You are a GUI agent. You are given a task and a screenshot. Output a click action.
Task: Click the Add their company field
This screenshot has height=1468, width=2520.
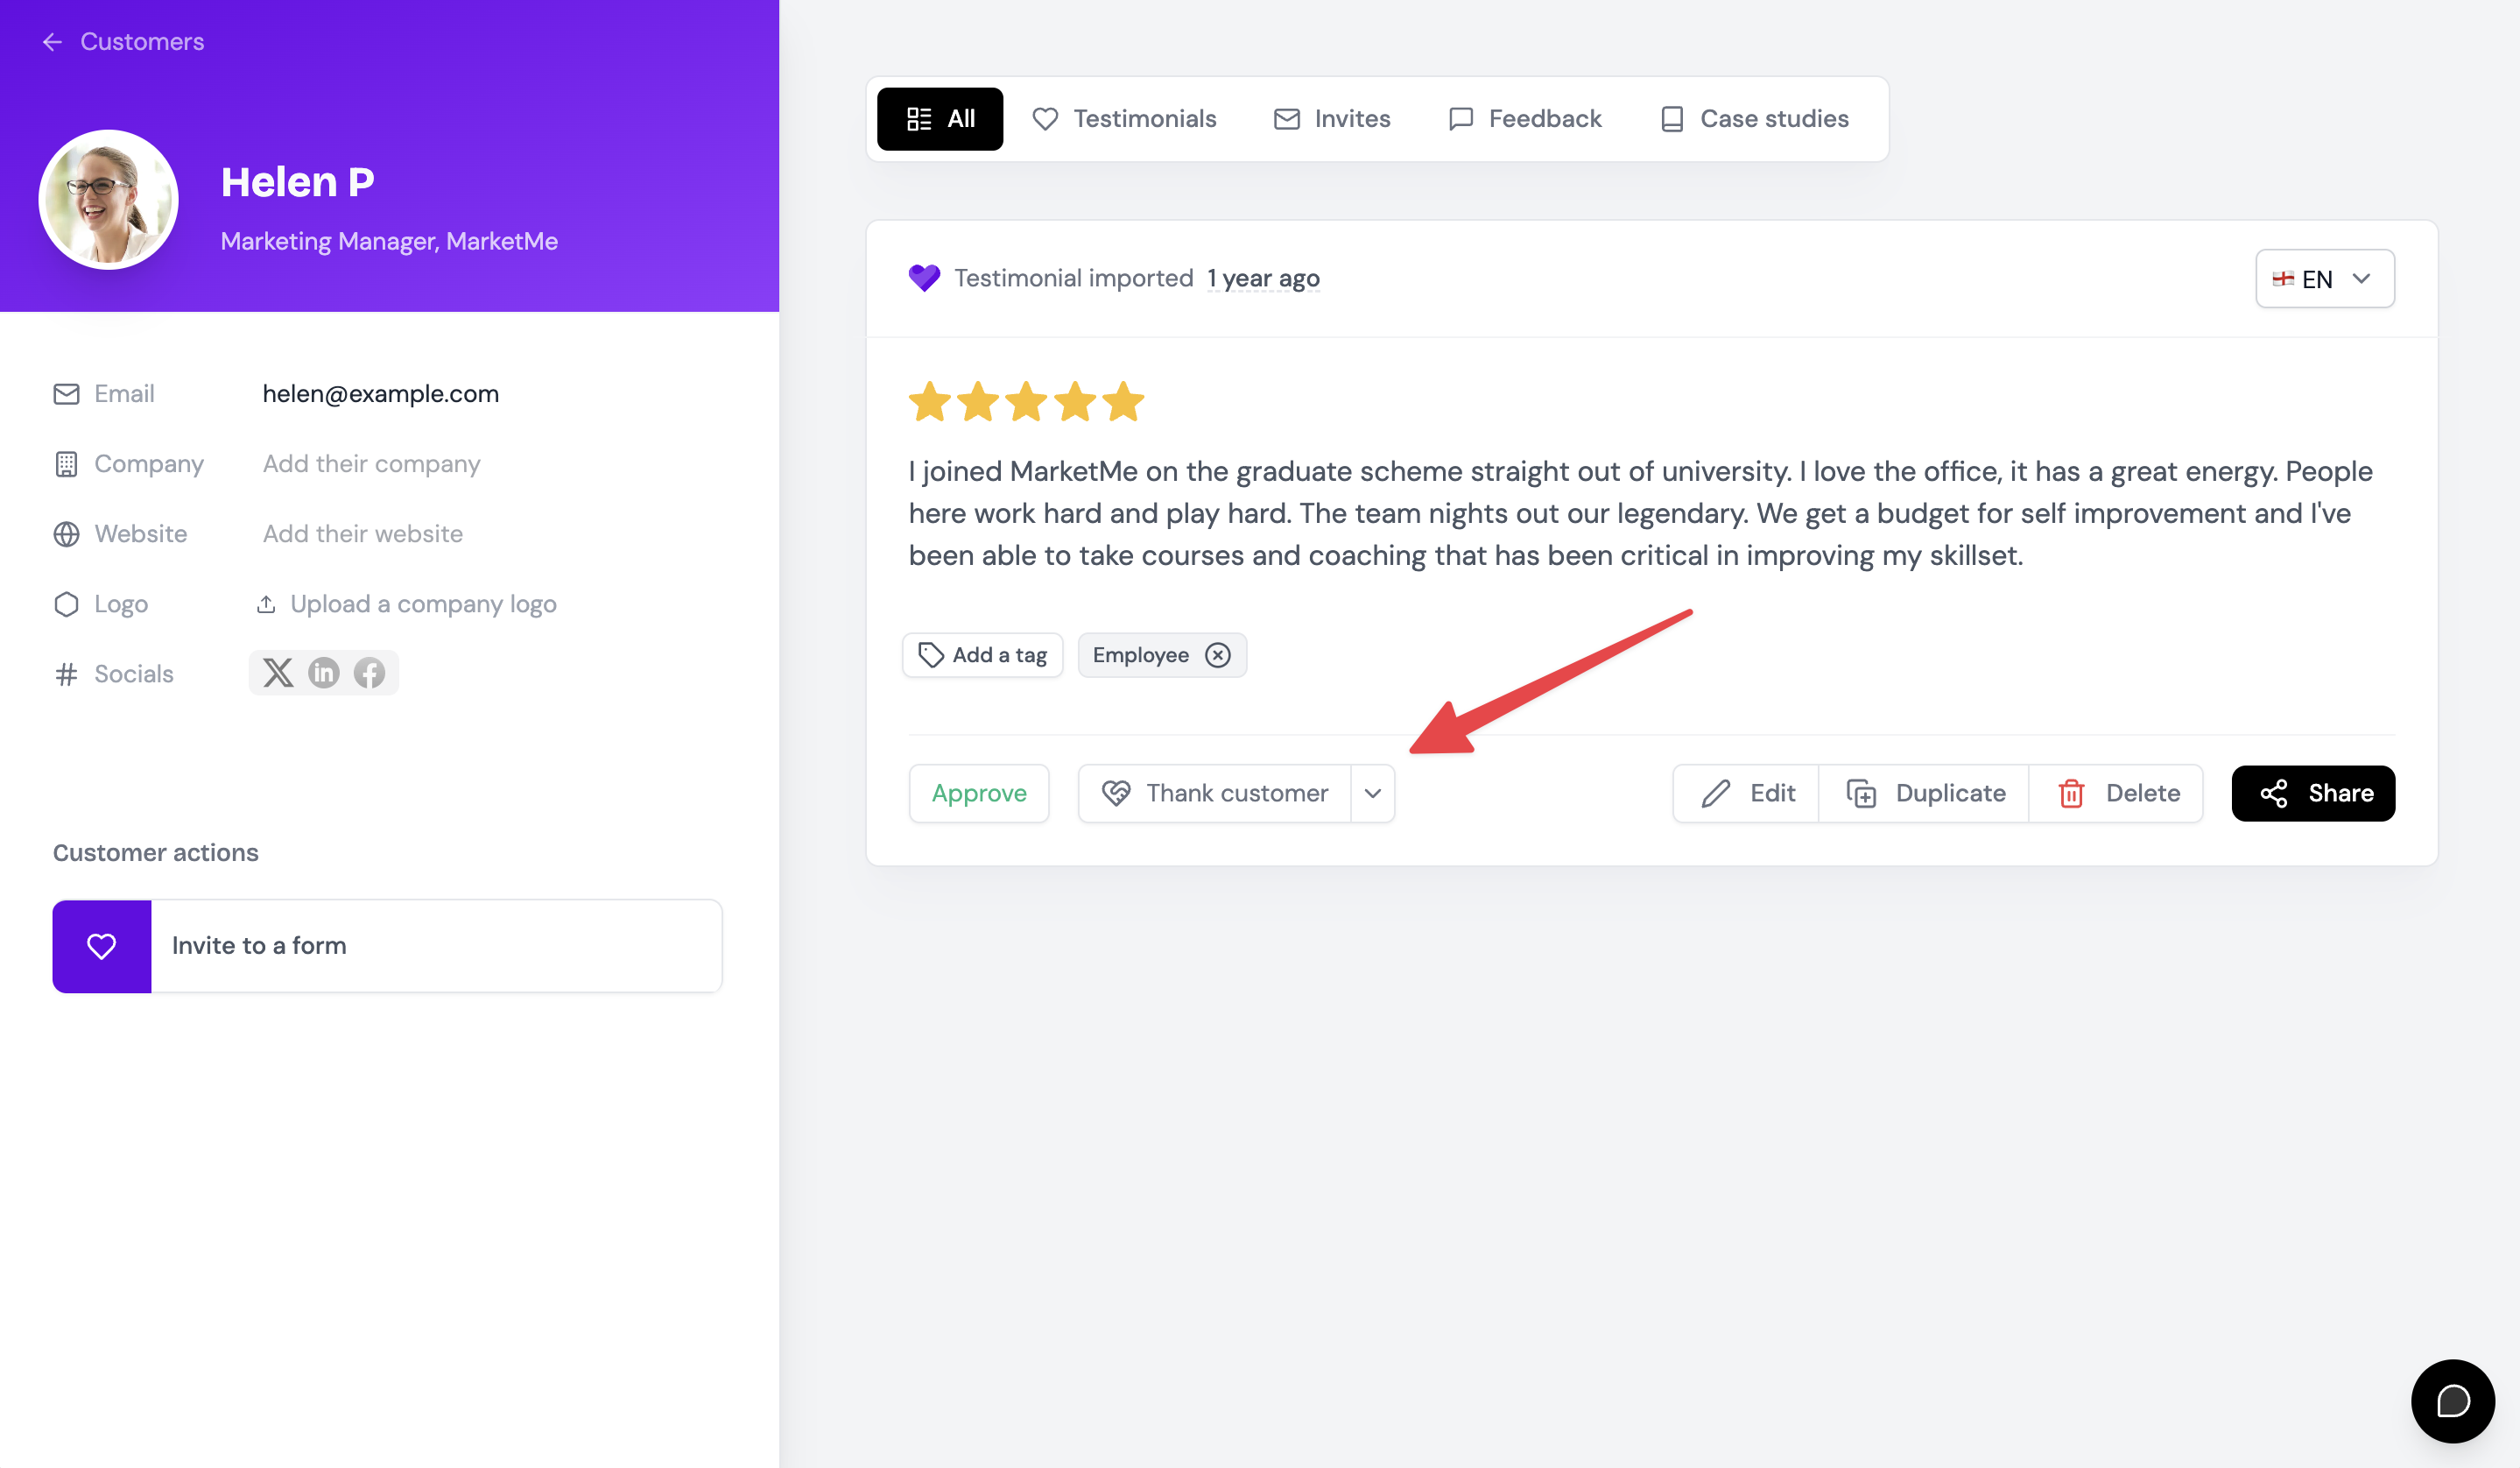[x=371, y=464]
